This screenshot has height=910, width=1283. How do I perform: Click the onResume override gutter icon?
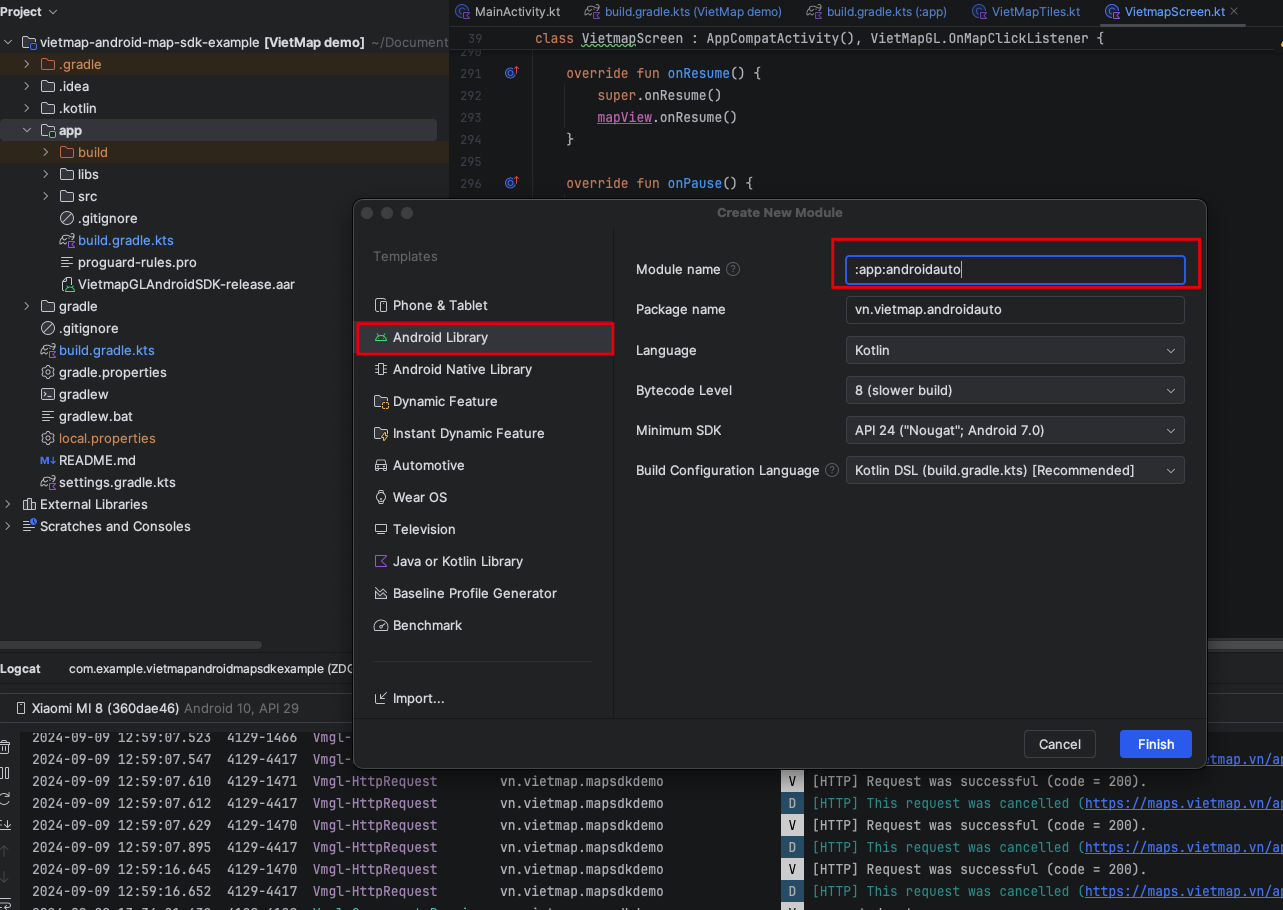[511, 73]
